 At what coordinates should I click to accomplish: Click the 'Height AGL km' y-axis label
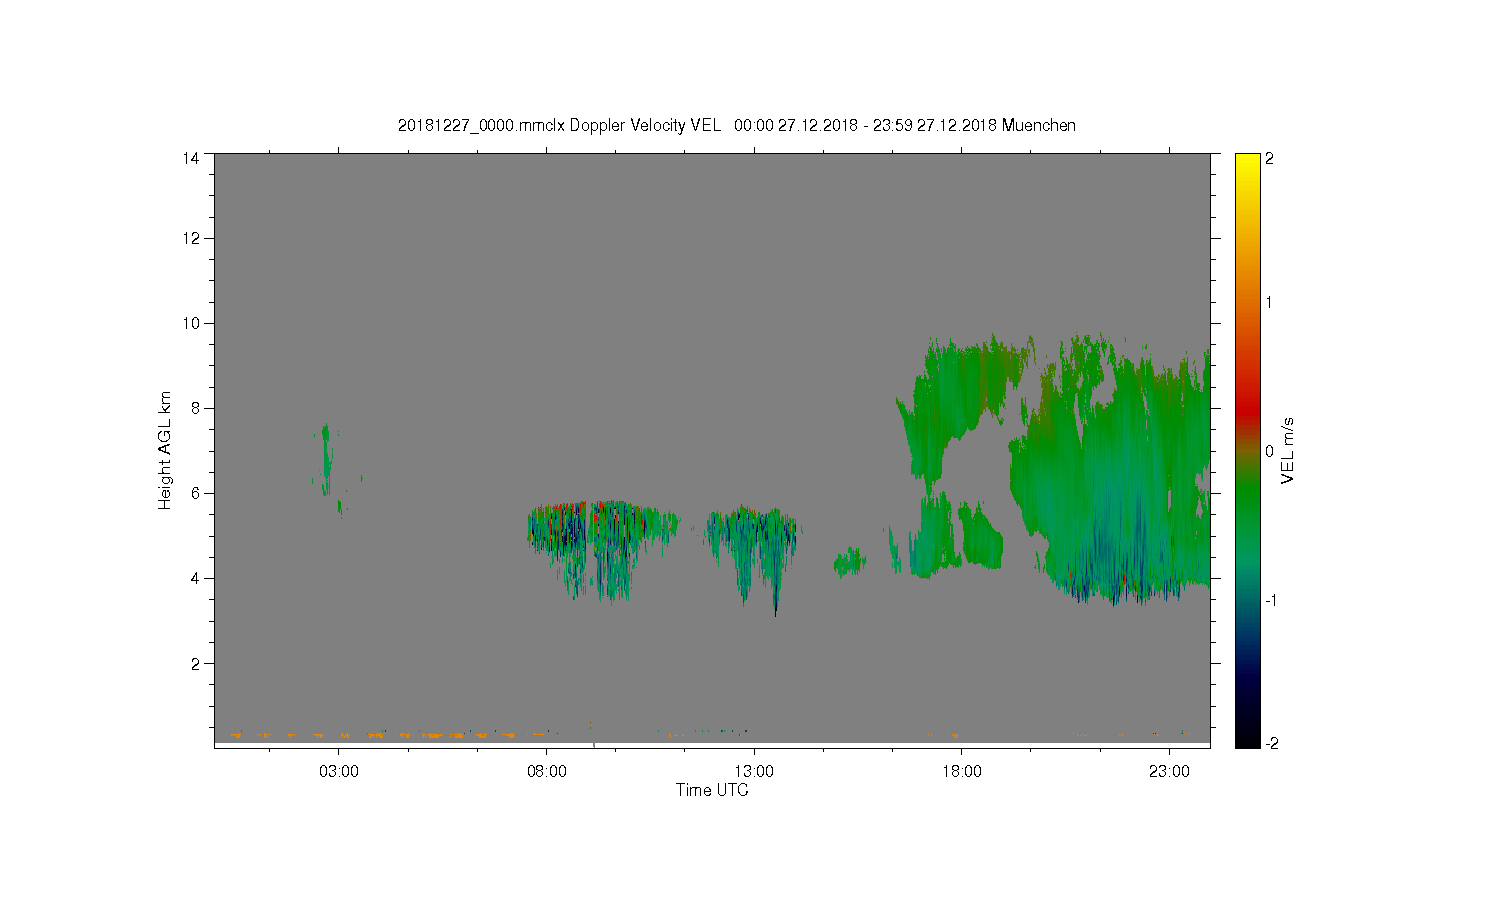point(165,450)
